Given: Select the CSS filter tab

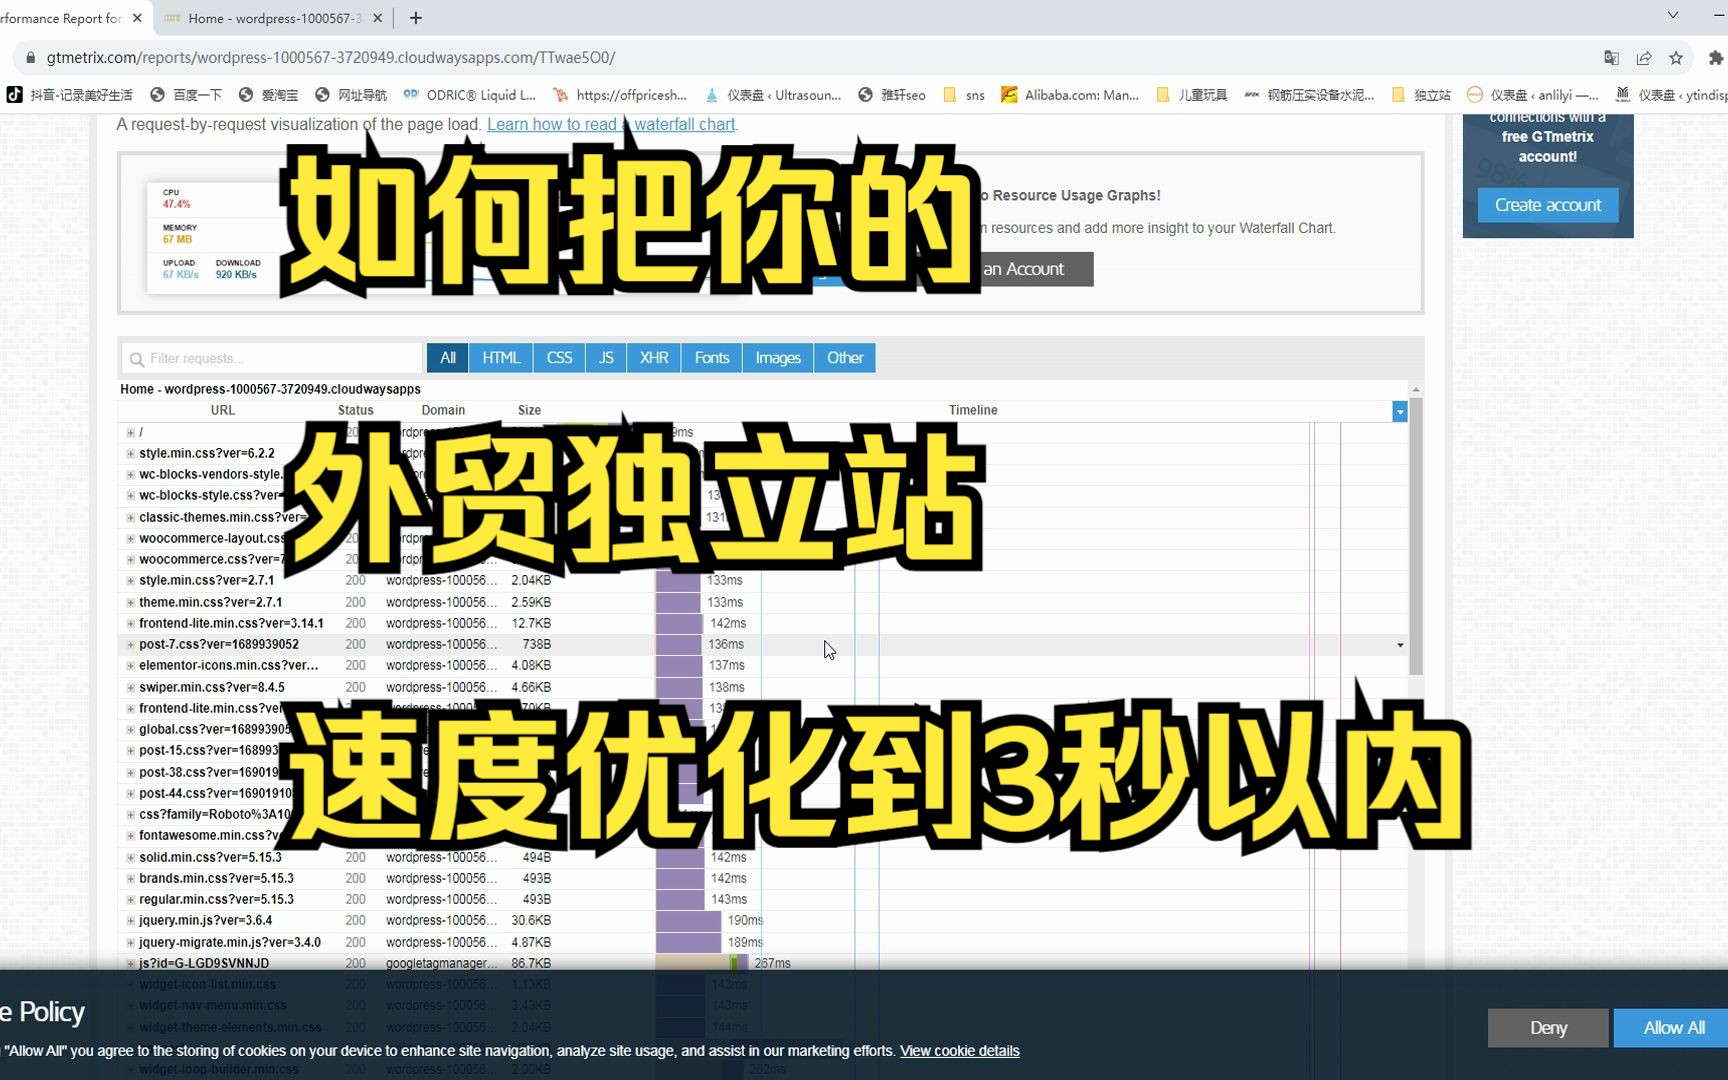Looking at the screenshot, I should tap(559, 358).
